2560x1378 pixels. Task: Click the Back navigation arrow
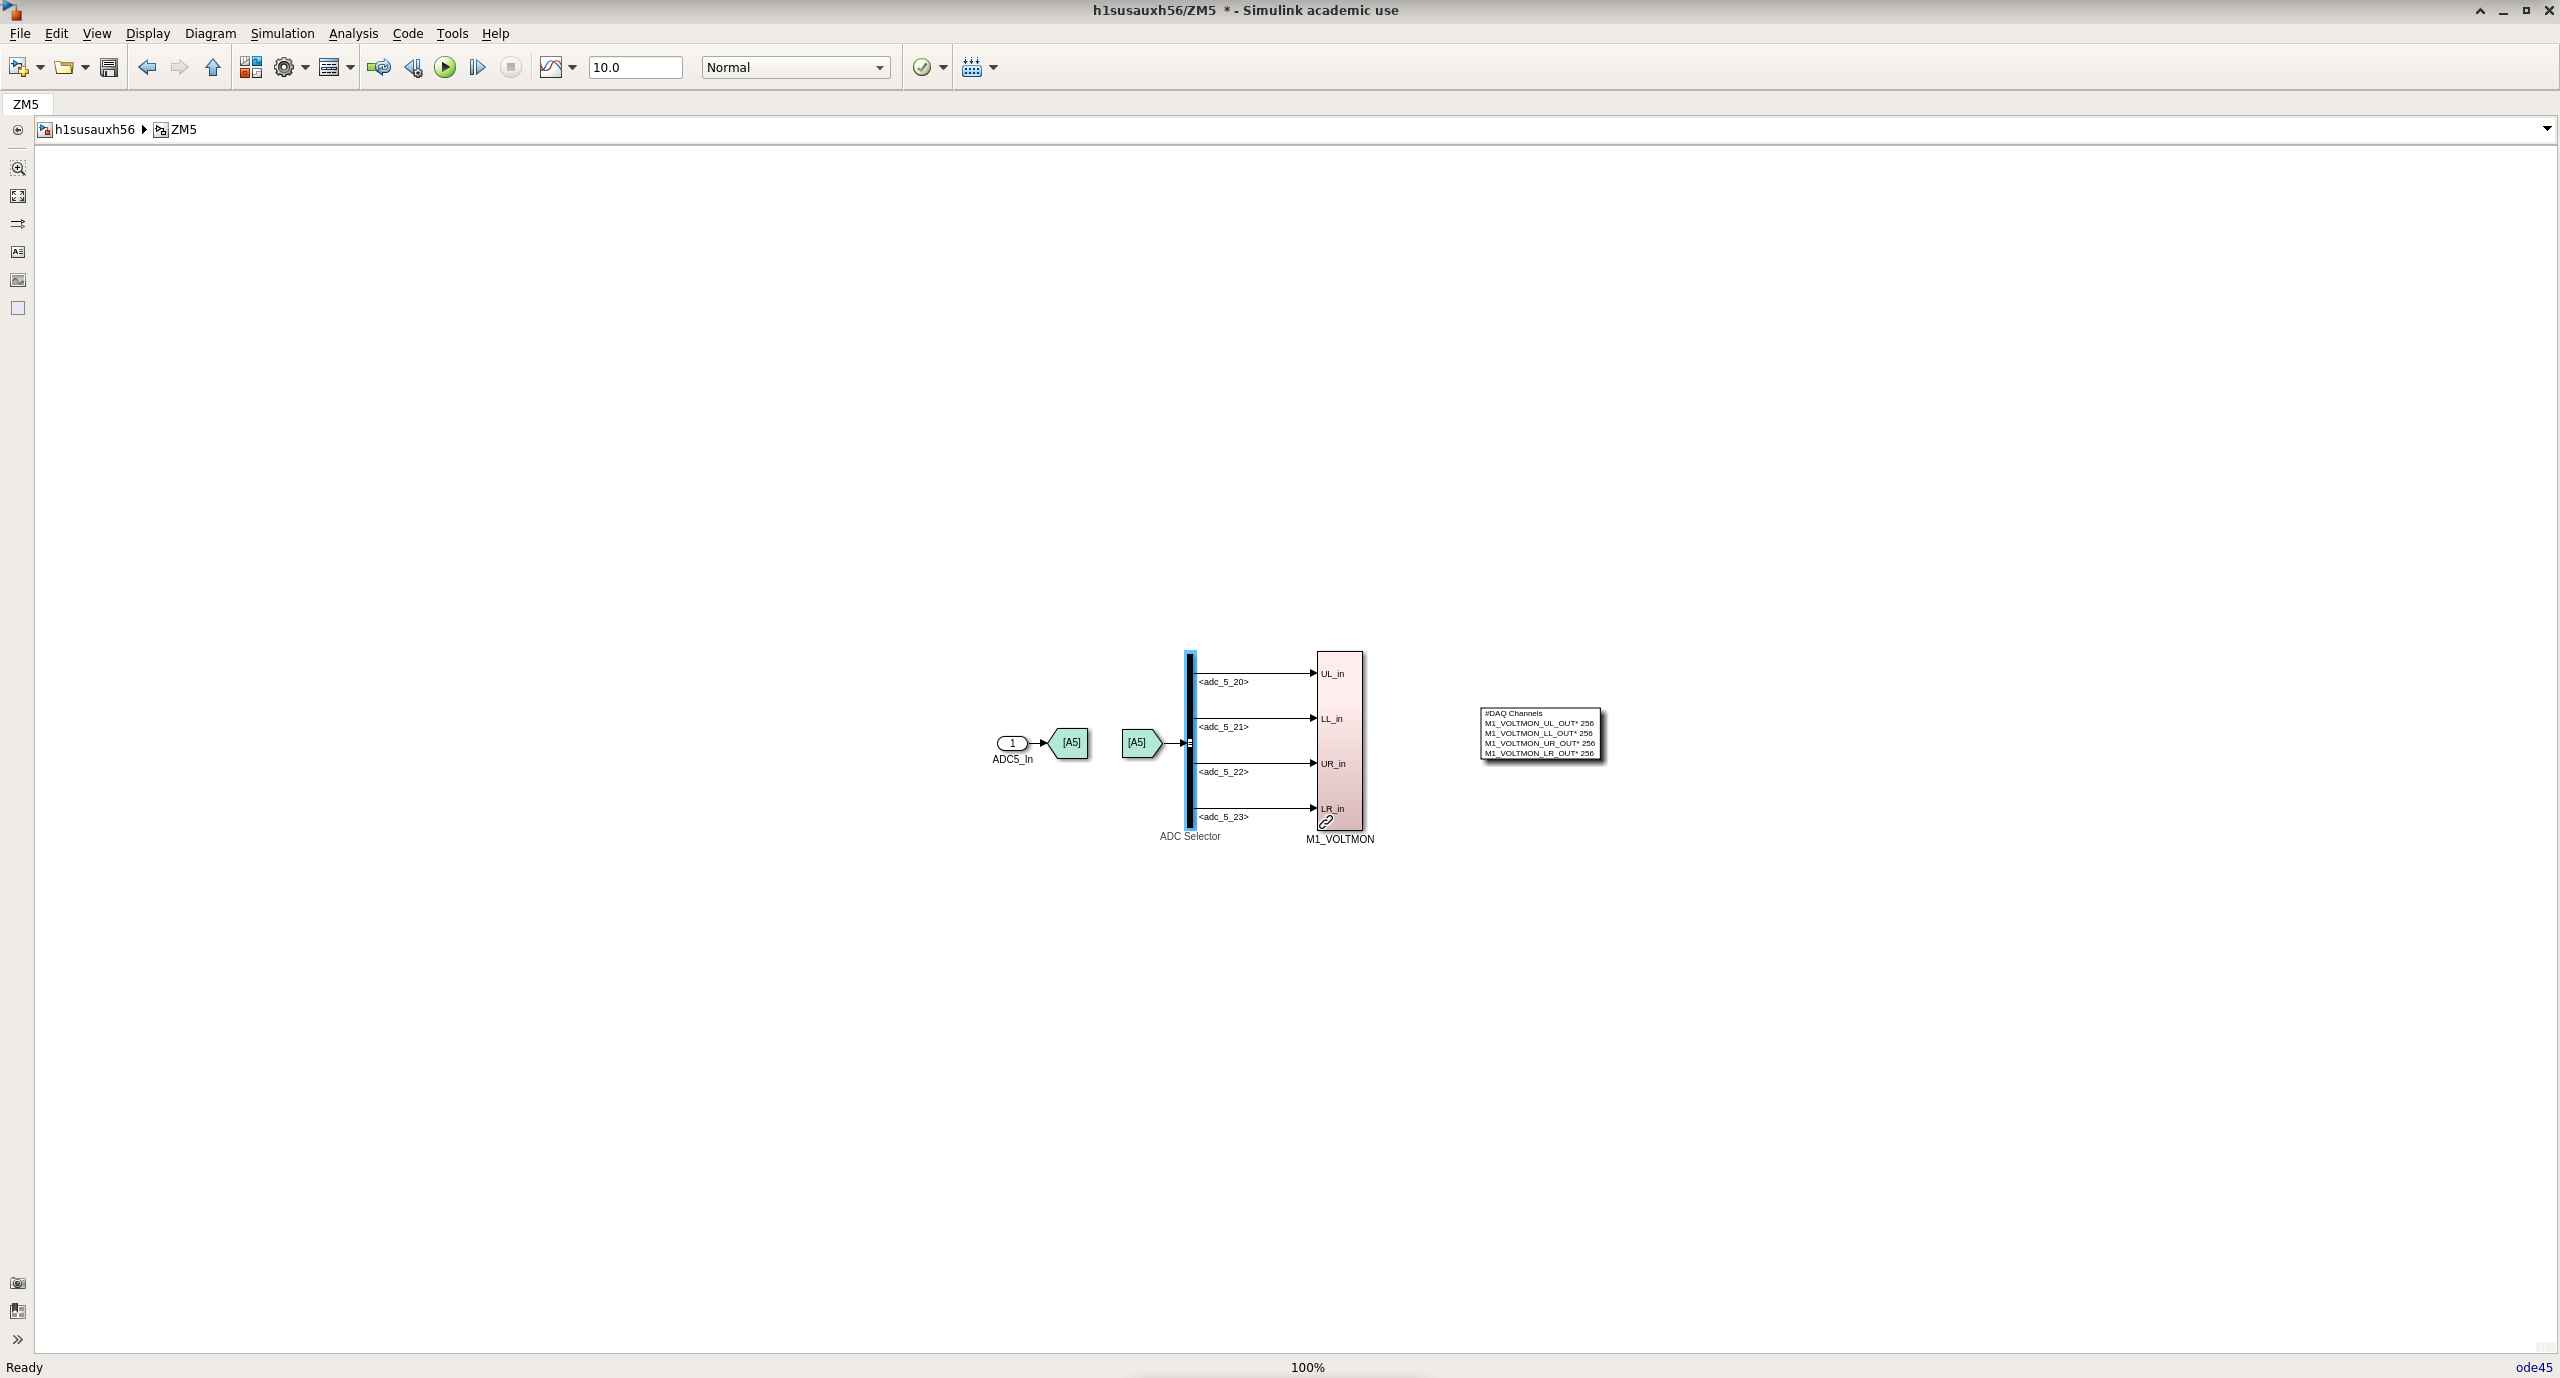click(x=147, y=68)
